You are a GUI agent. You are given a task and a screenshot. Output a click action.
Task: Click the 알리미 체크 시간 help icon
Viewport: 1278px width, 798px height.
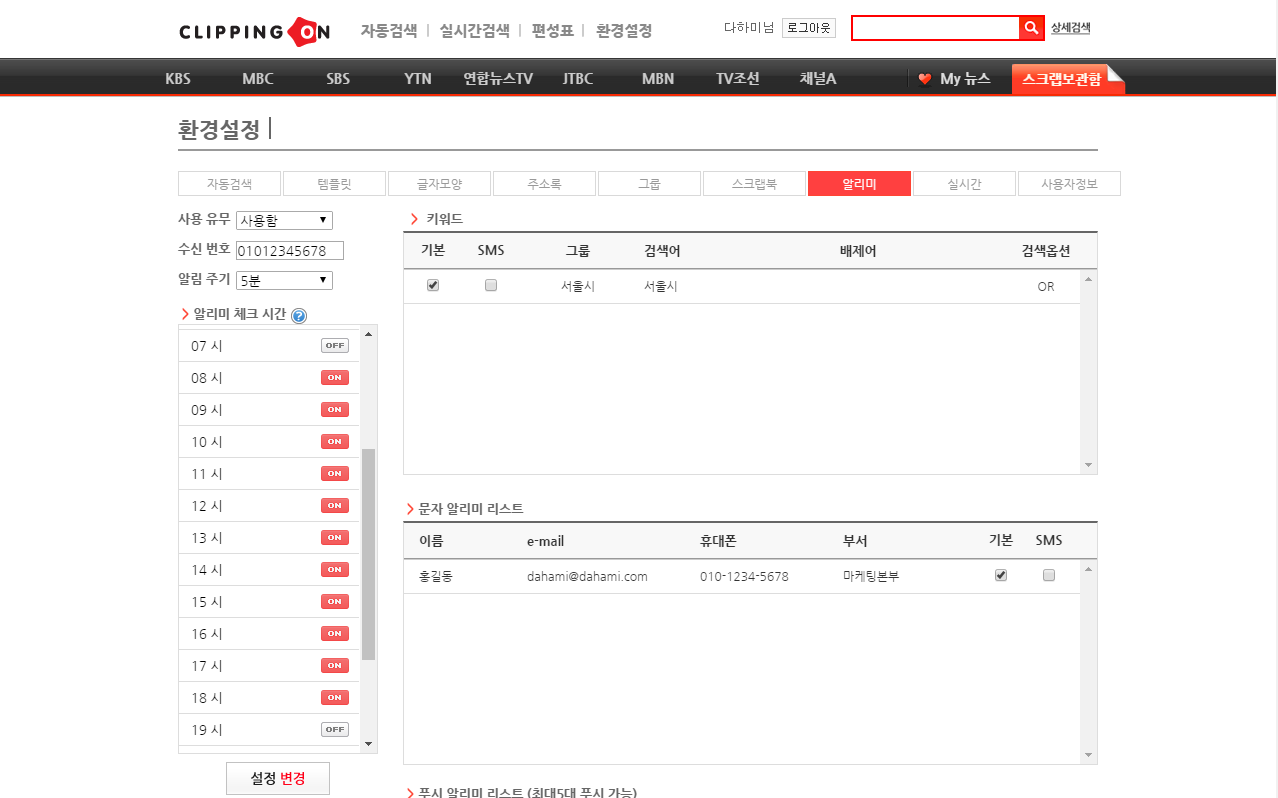coord(299,315)
